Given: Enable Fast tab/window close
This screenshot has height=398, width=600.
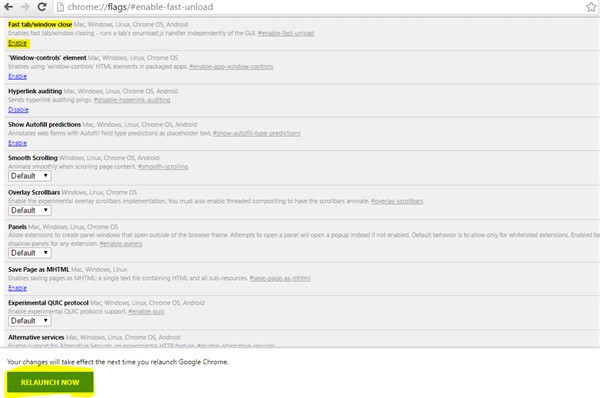Looking at the screenshot, I should [x=18, y=43].
